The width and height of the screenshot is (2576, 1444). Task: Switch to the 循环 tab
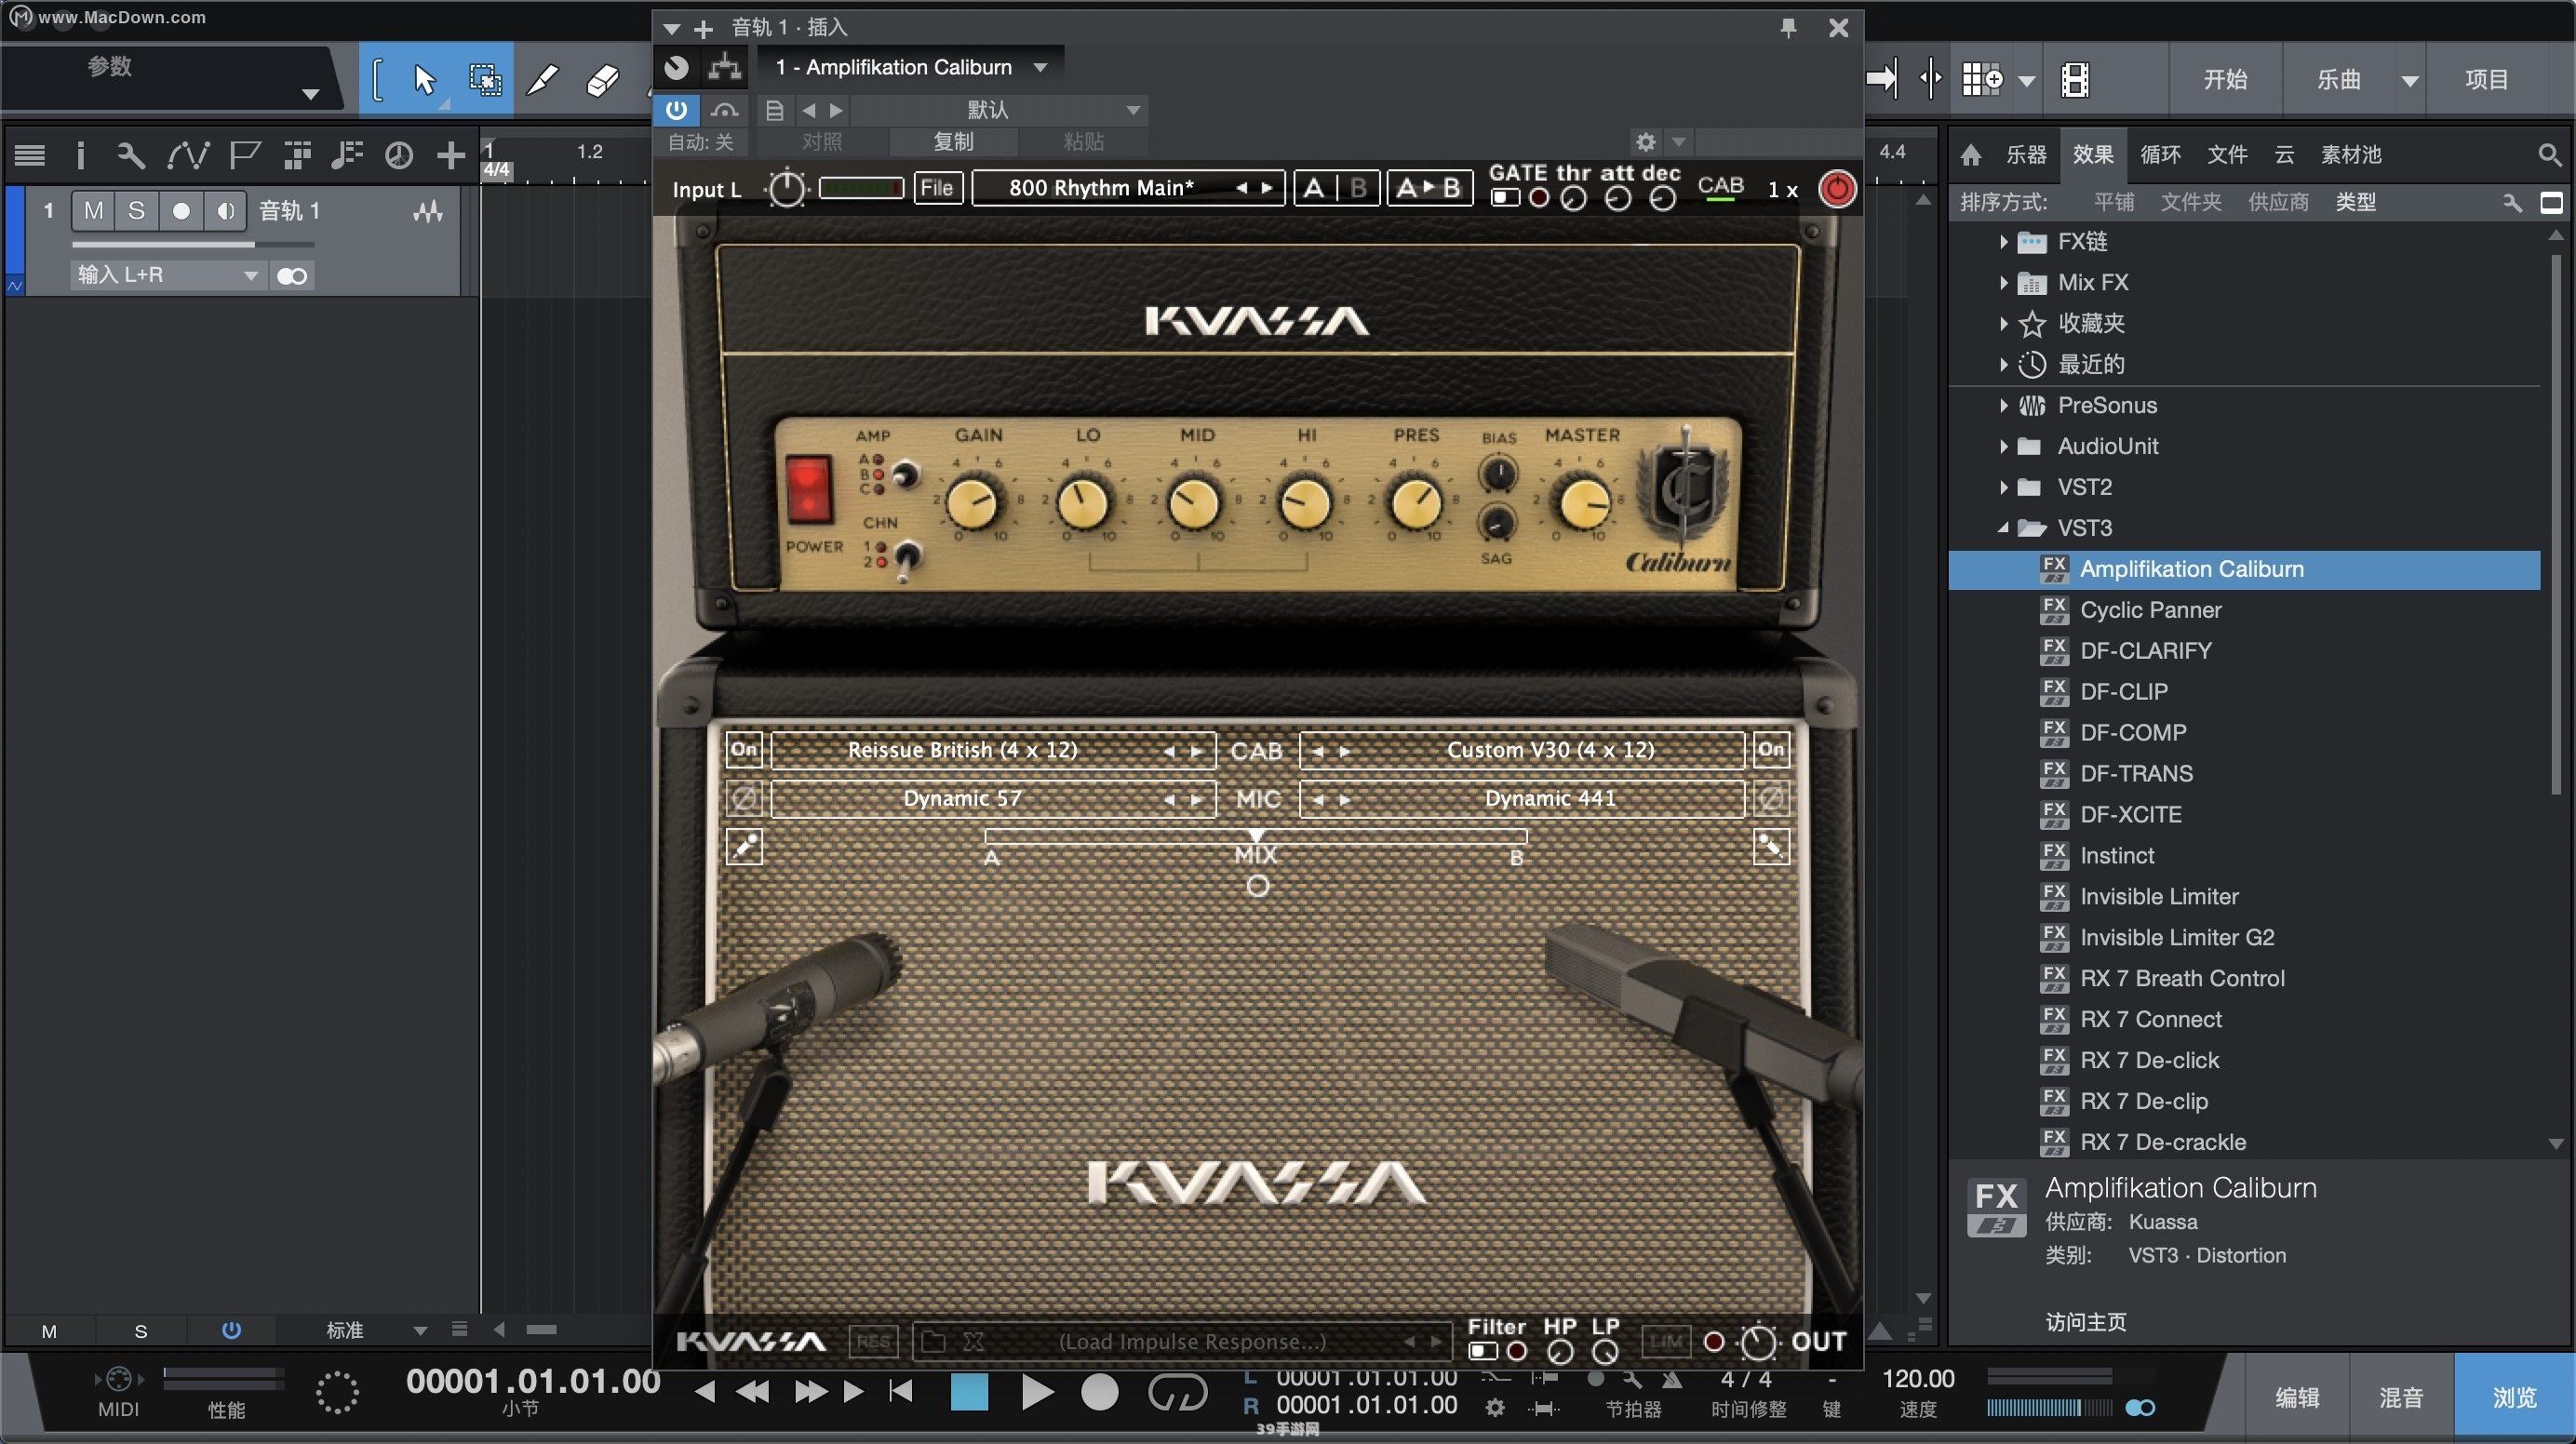tap(2160, 155)
